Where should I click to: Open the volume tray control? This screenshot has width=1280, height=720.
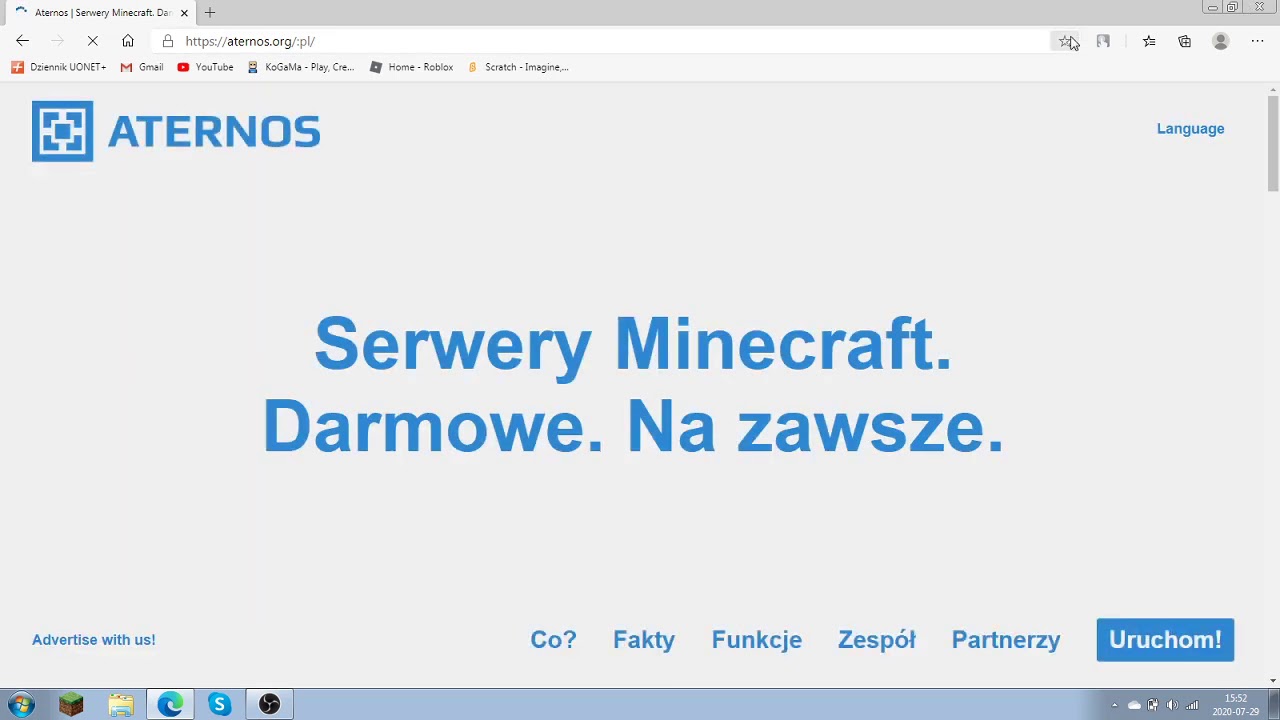1172,705
